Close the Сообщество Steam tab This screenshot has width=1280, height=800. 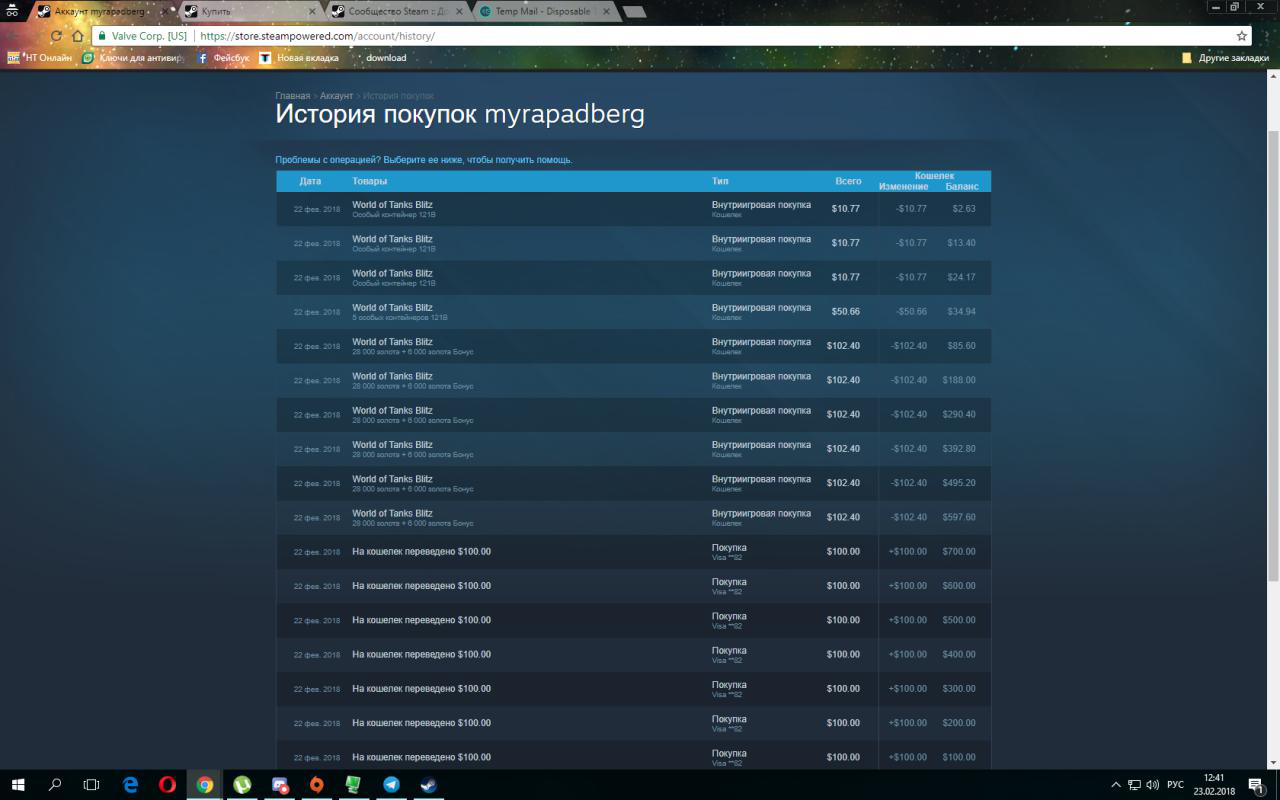coord(458,12)
